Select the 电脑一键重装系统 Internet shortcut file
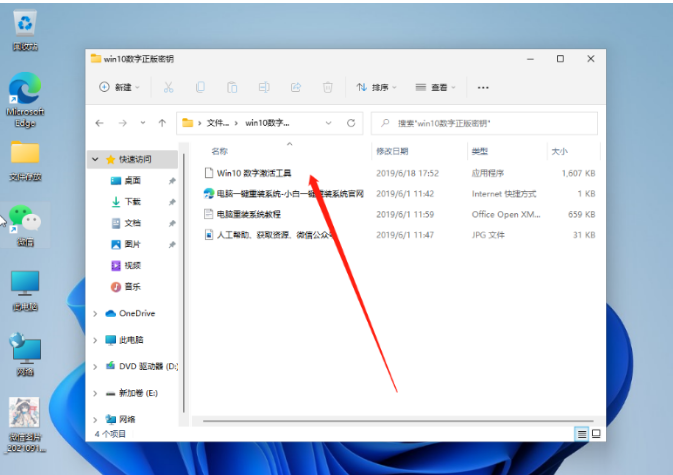The width and height of the screenshot is (673, 475). [x=284, y=194]
